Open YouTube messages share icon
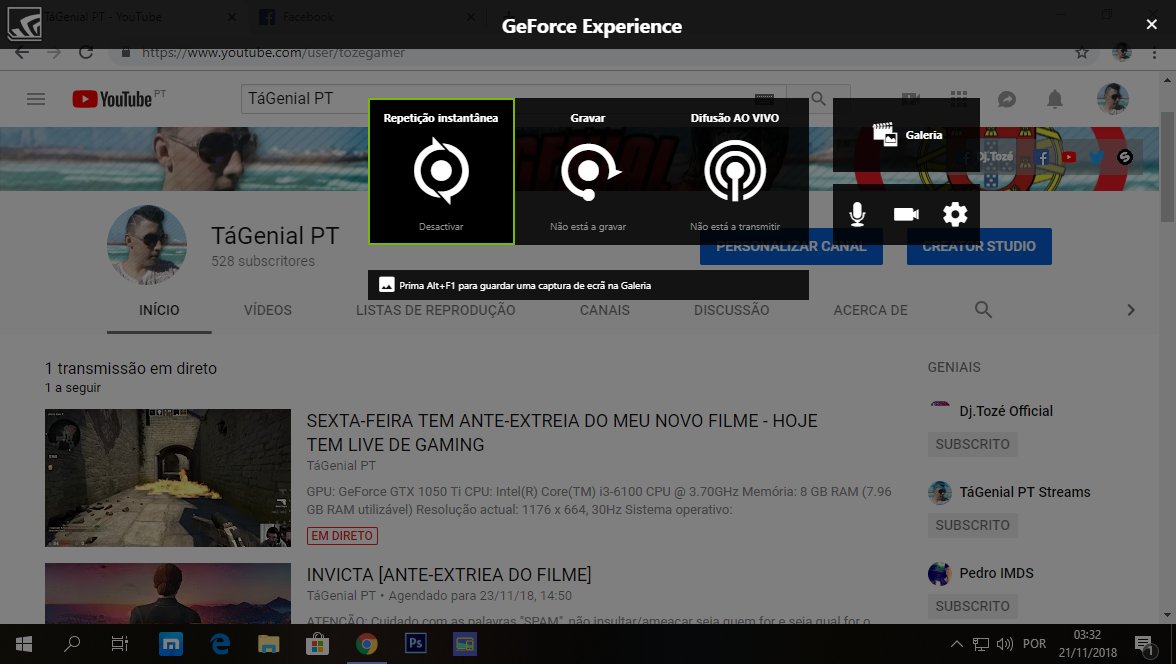 [1006, 99]
